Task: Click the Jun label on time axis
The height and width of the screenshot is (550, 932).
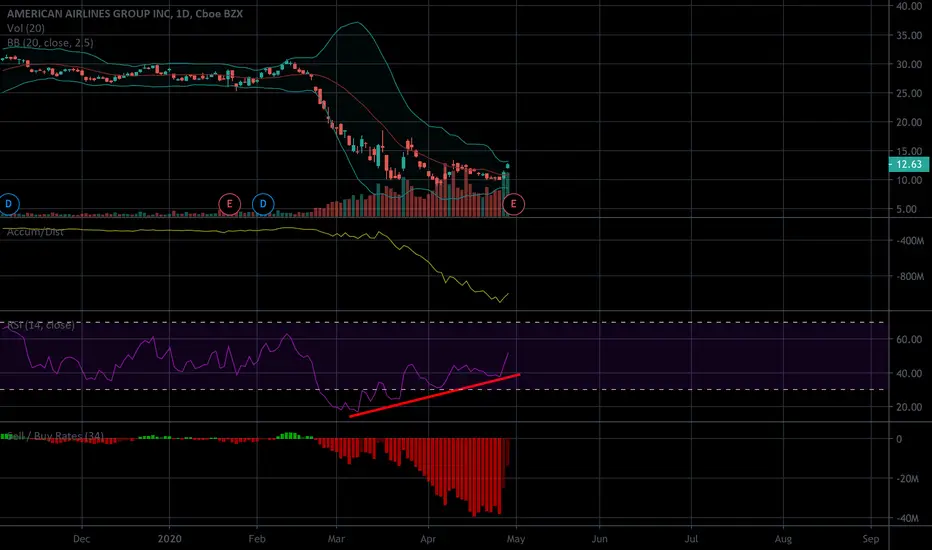Action: pos(600,539)
